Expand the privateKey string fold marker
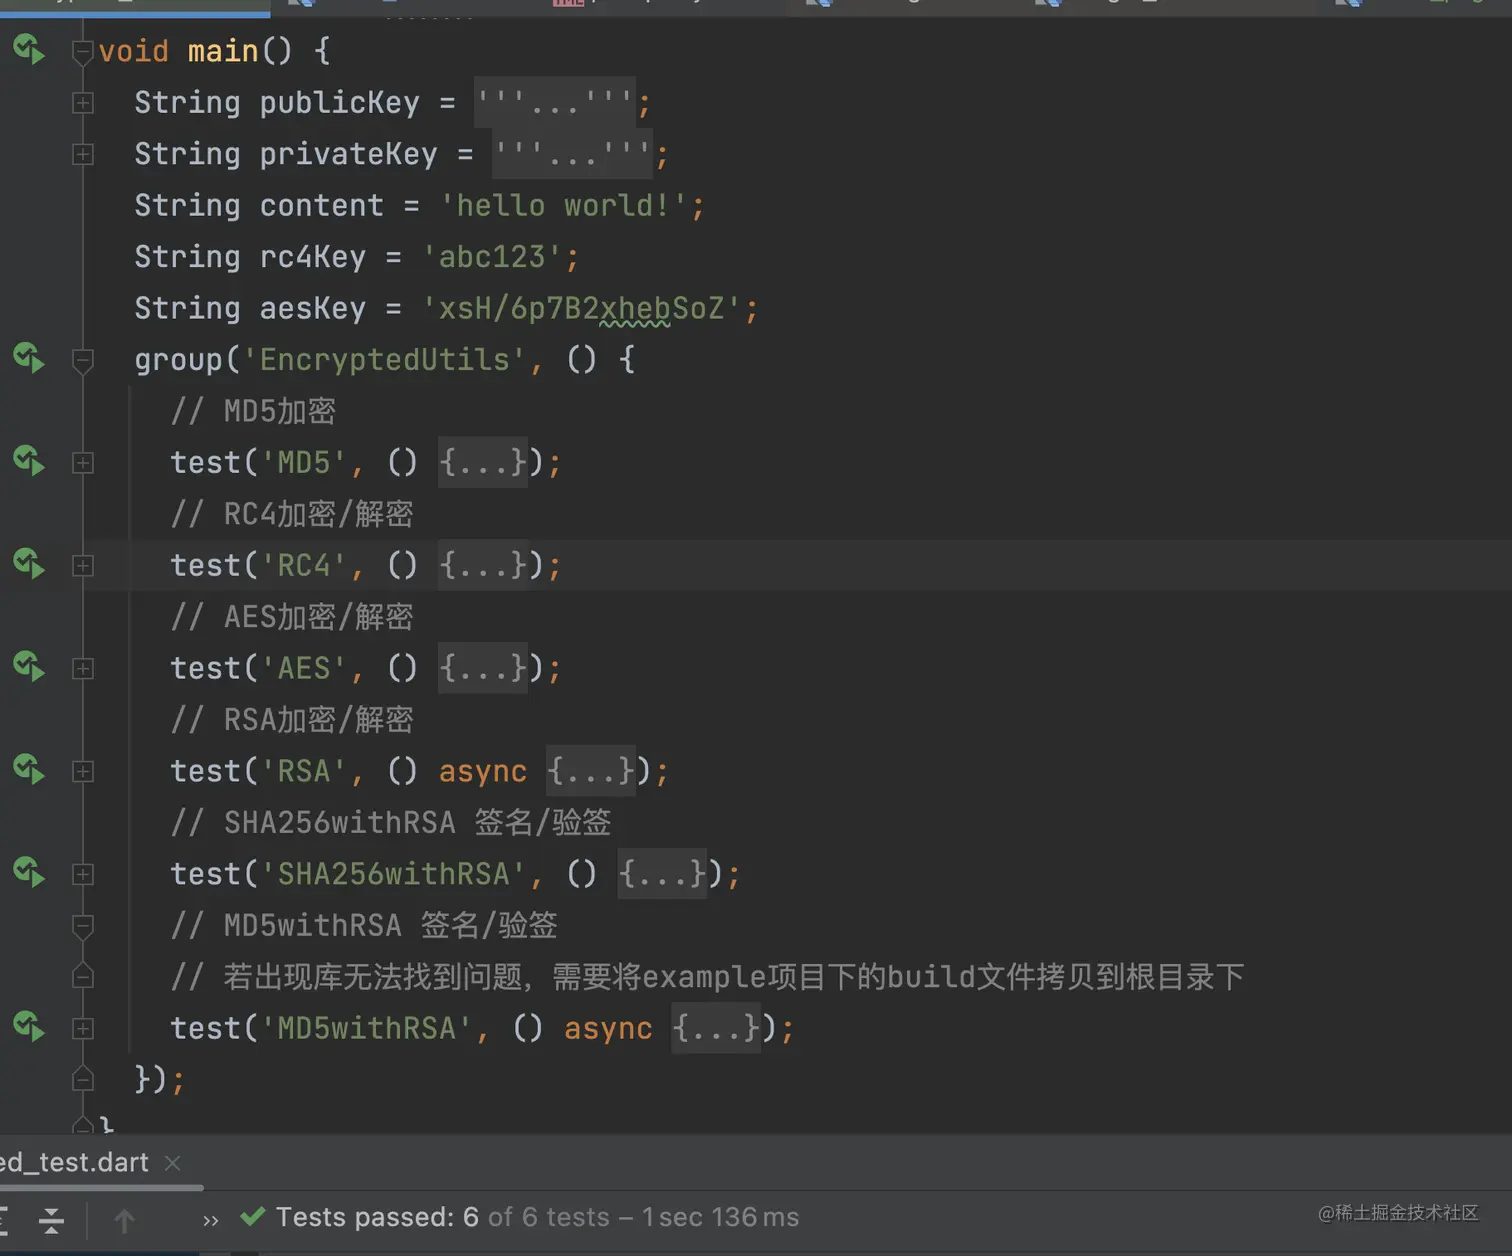 (83, 154)
